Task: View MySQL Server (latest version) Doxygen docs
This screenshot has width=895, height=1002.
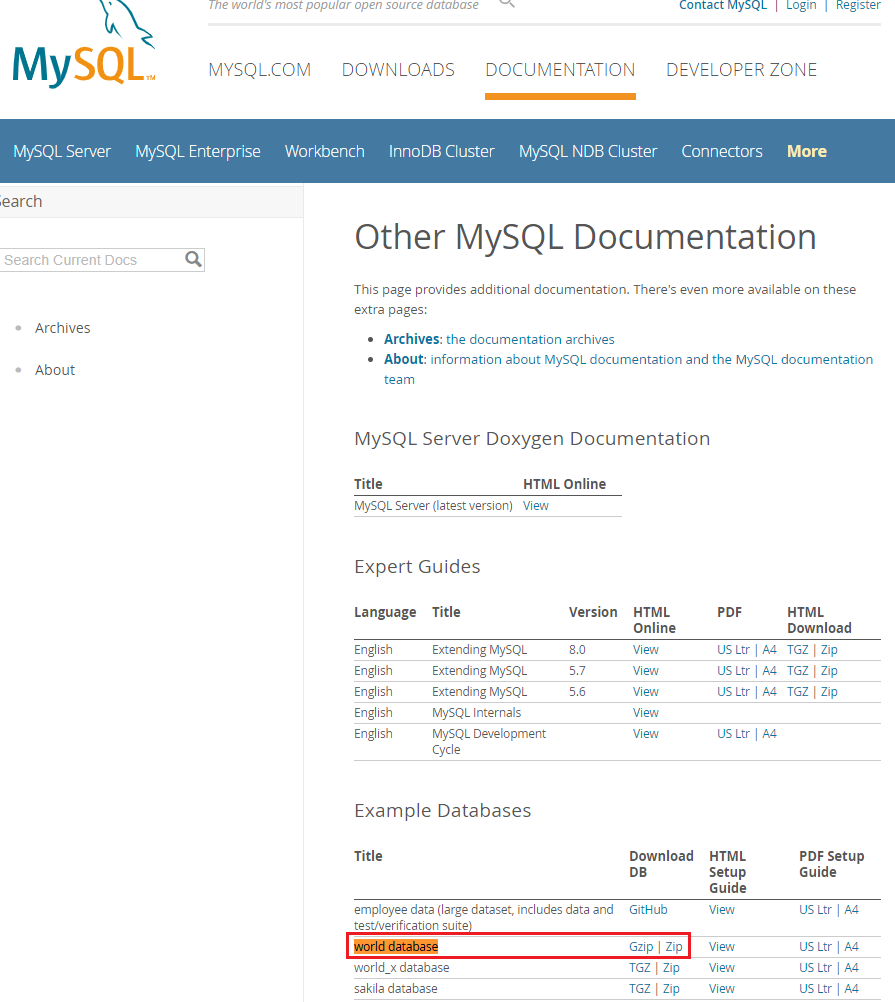Action: [x=535, y=505]
